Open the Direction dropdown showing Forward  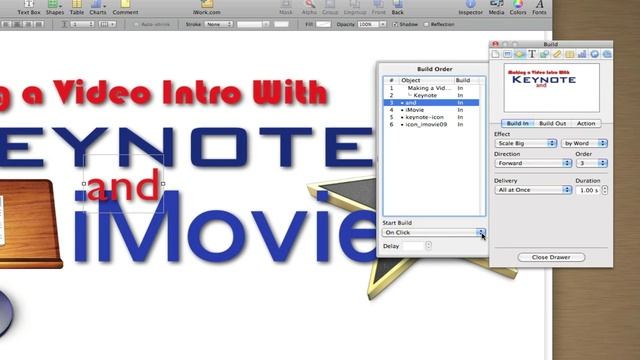click(533, 163)
